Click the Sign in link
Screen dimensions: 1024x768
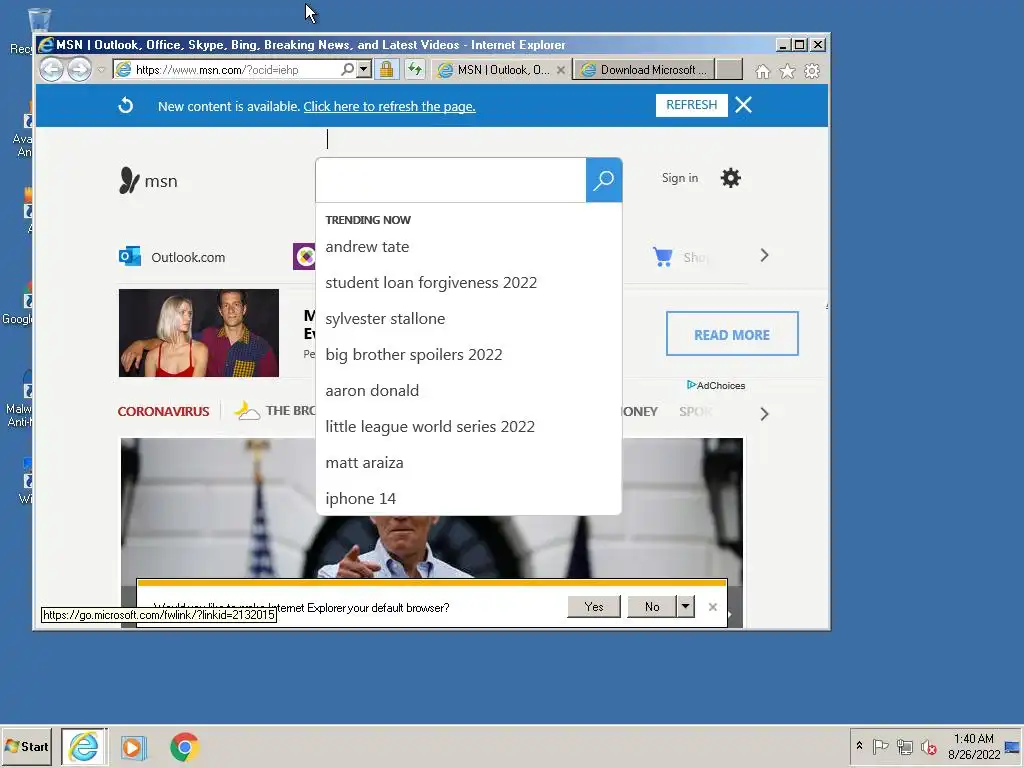(x=680, y=178)
